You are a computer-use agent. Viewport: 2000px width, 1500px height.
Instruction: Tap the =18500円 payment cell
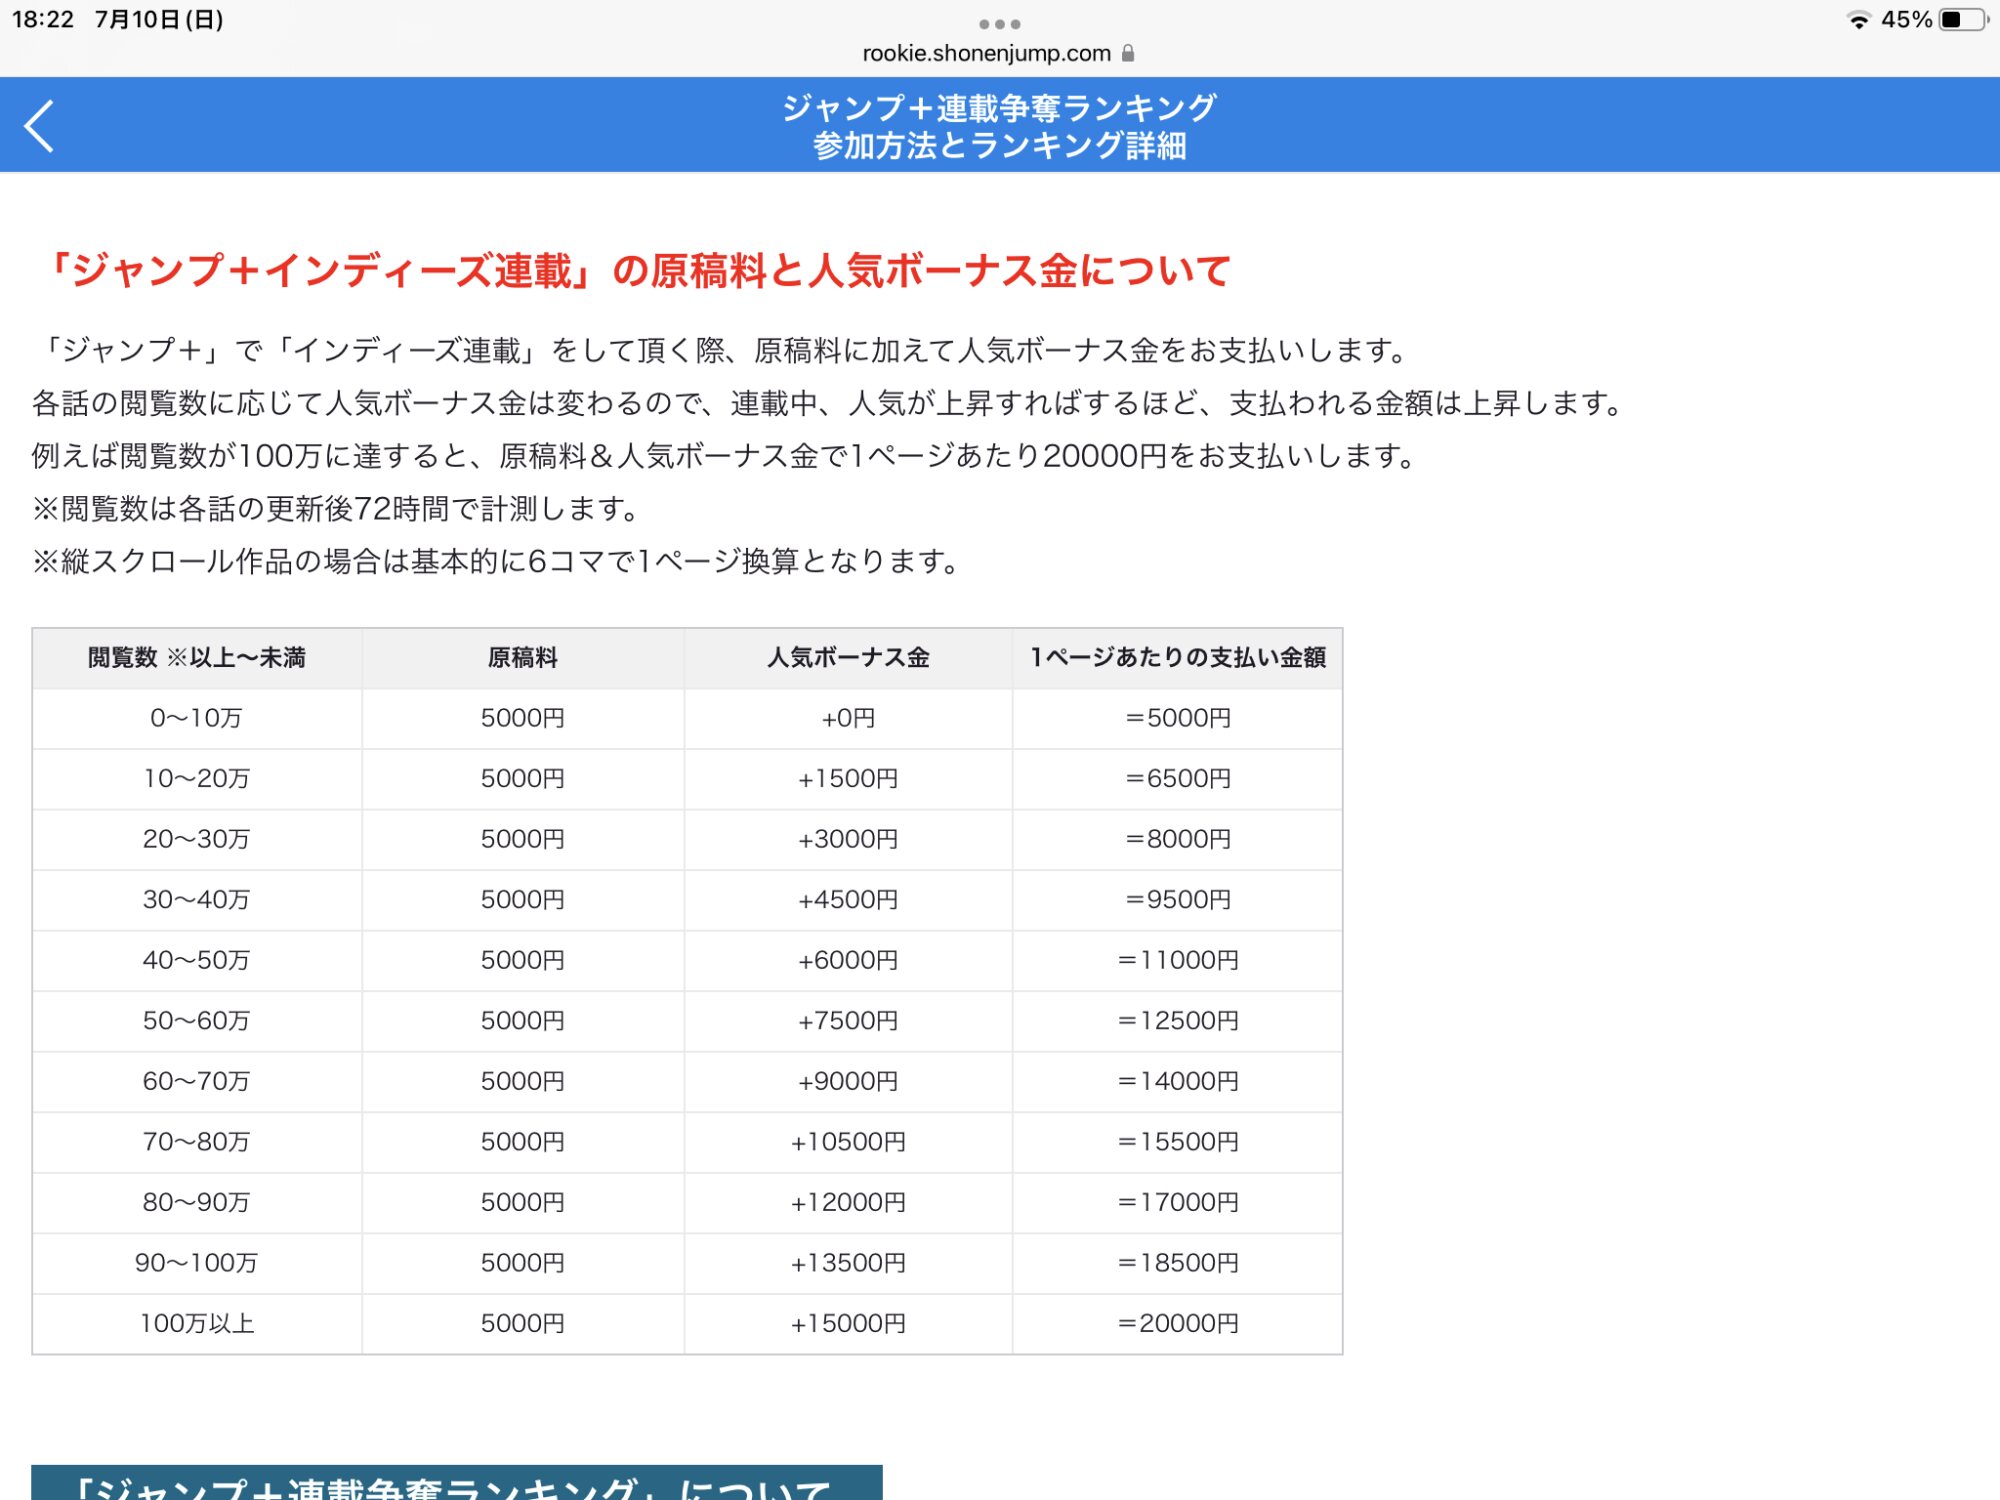(x=1178, y=1263)
